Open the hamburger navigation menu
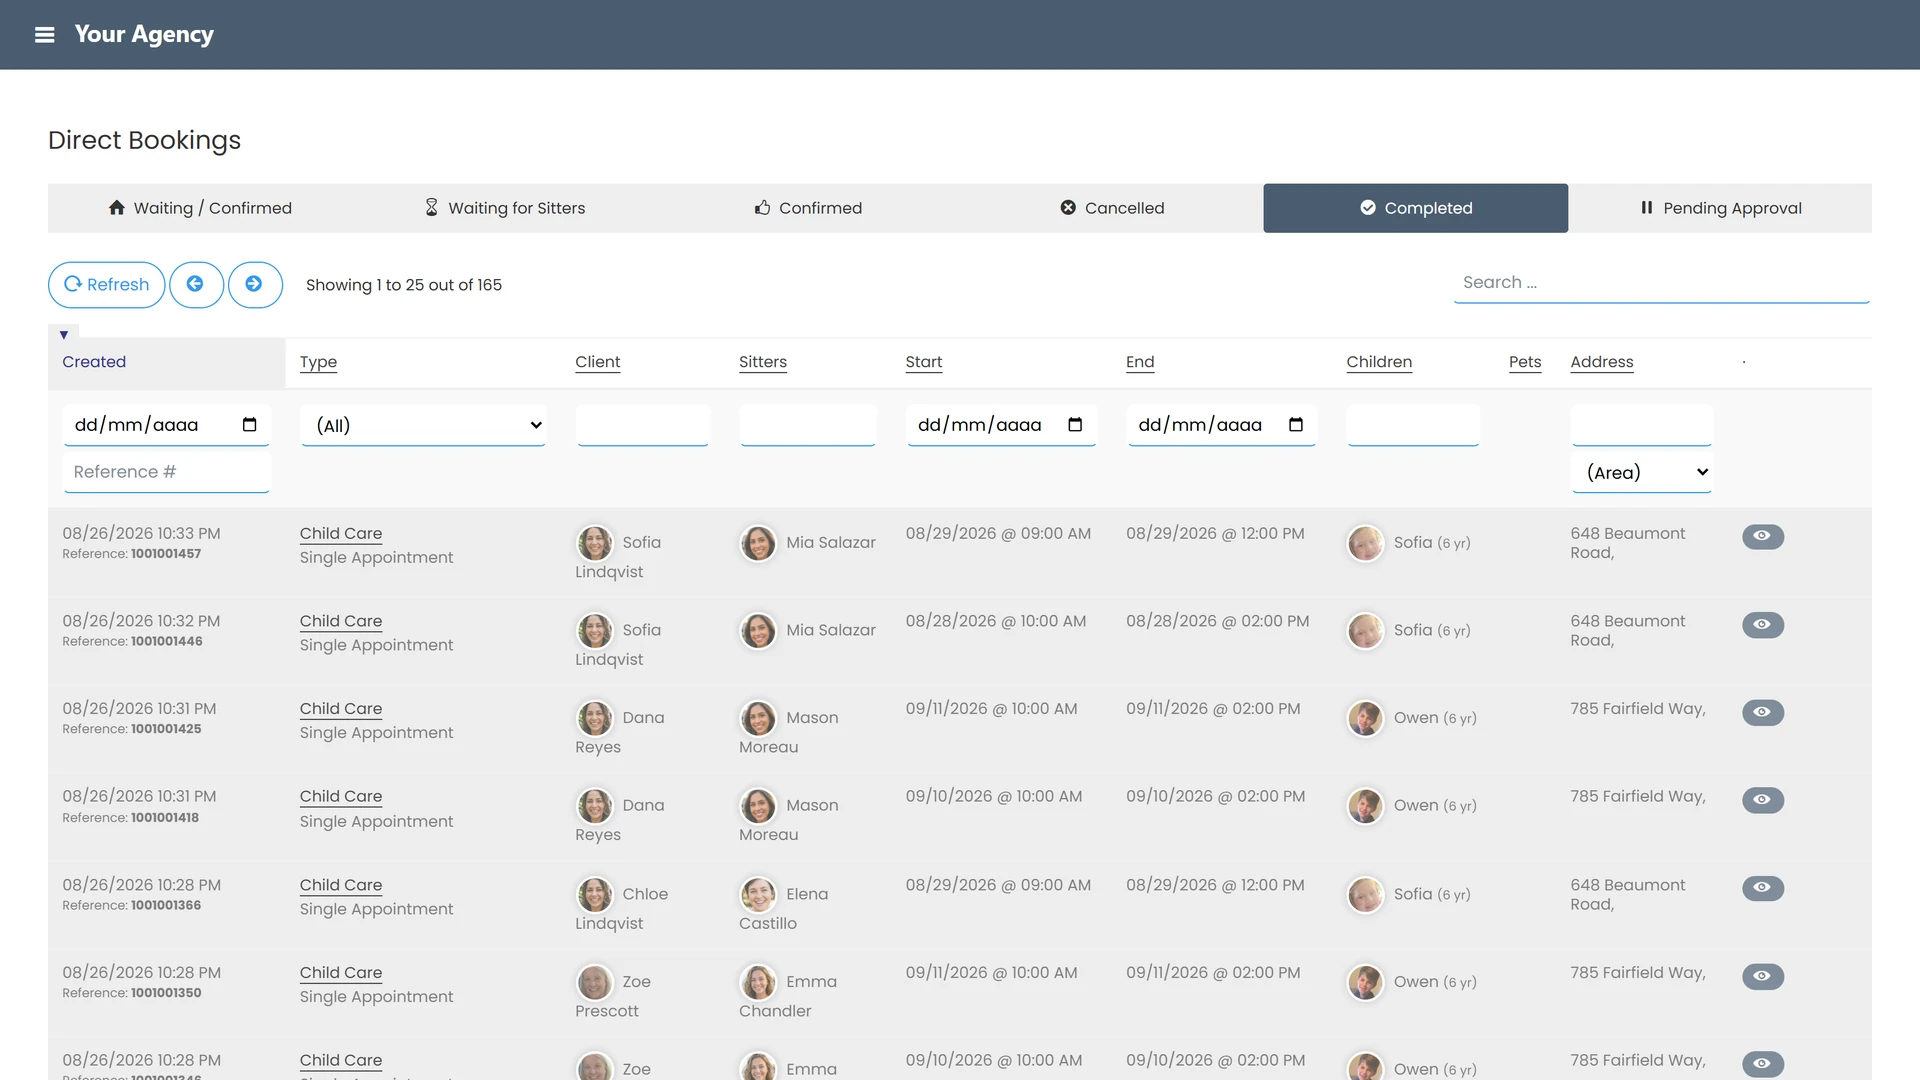1920x1080 pixels. tap(44, 35)
